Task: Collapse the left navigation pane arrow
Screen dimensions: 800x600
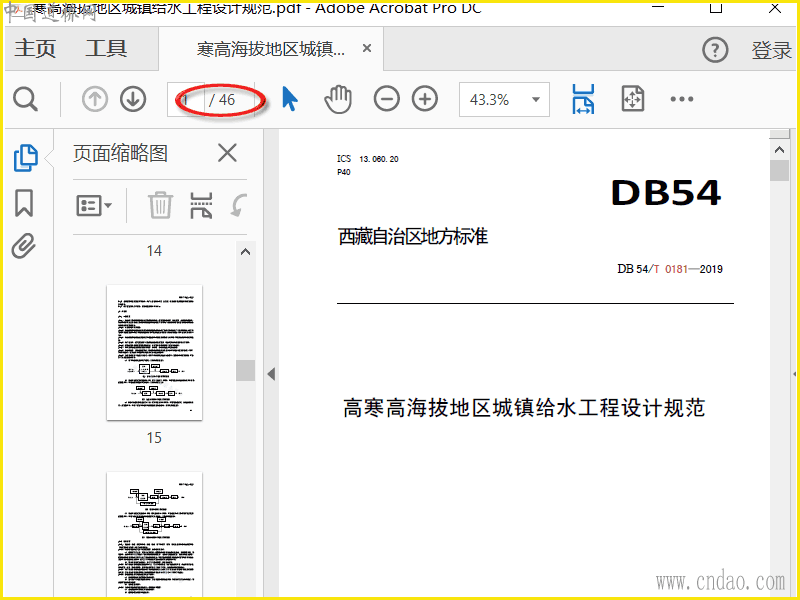Action: point(271,374)
